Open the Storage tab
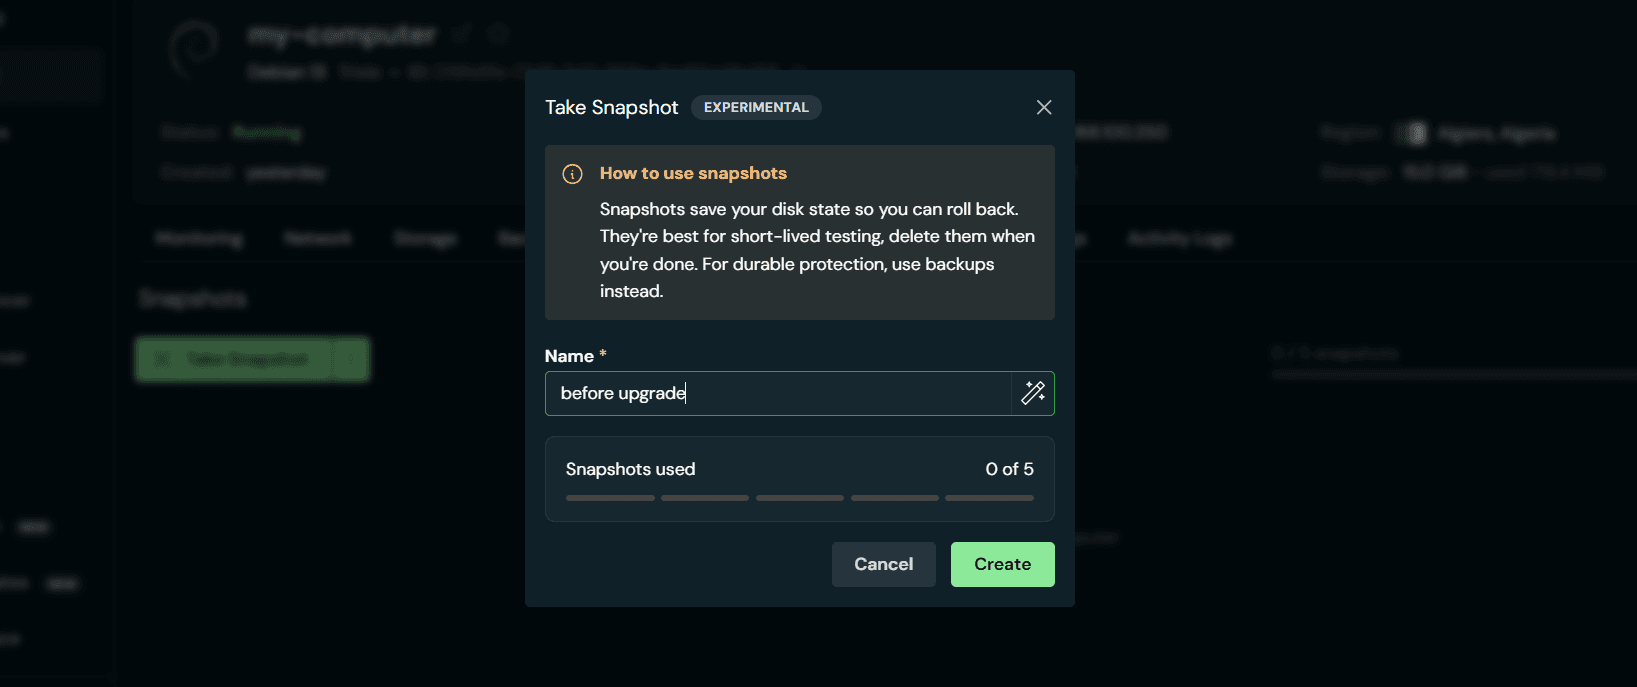1637x687 pixels. [x=425, y=238]
